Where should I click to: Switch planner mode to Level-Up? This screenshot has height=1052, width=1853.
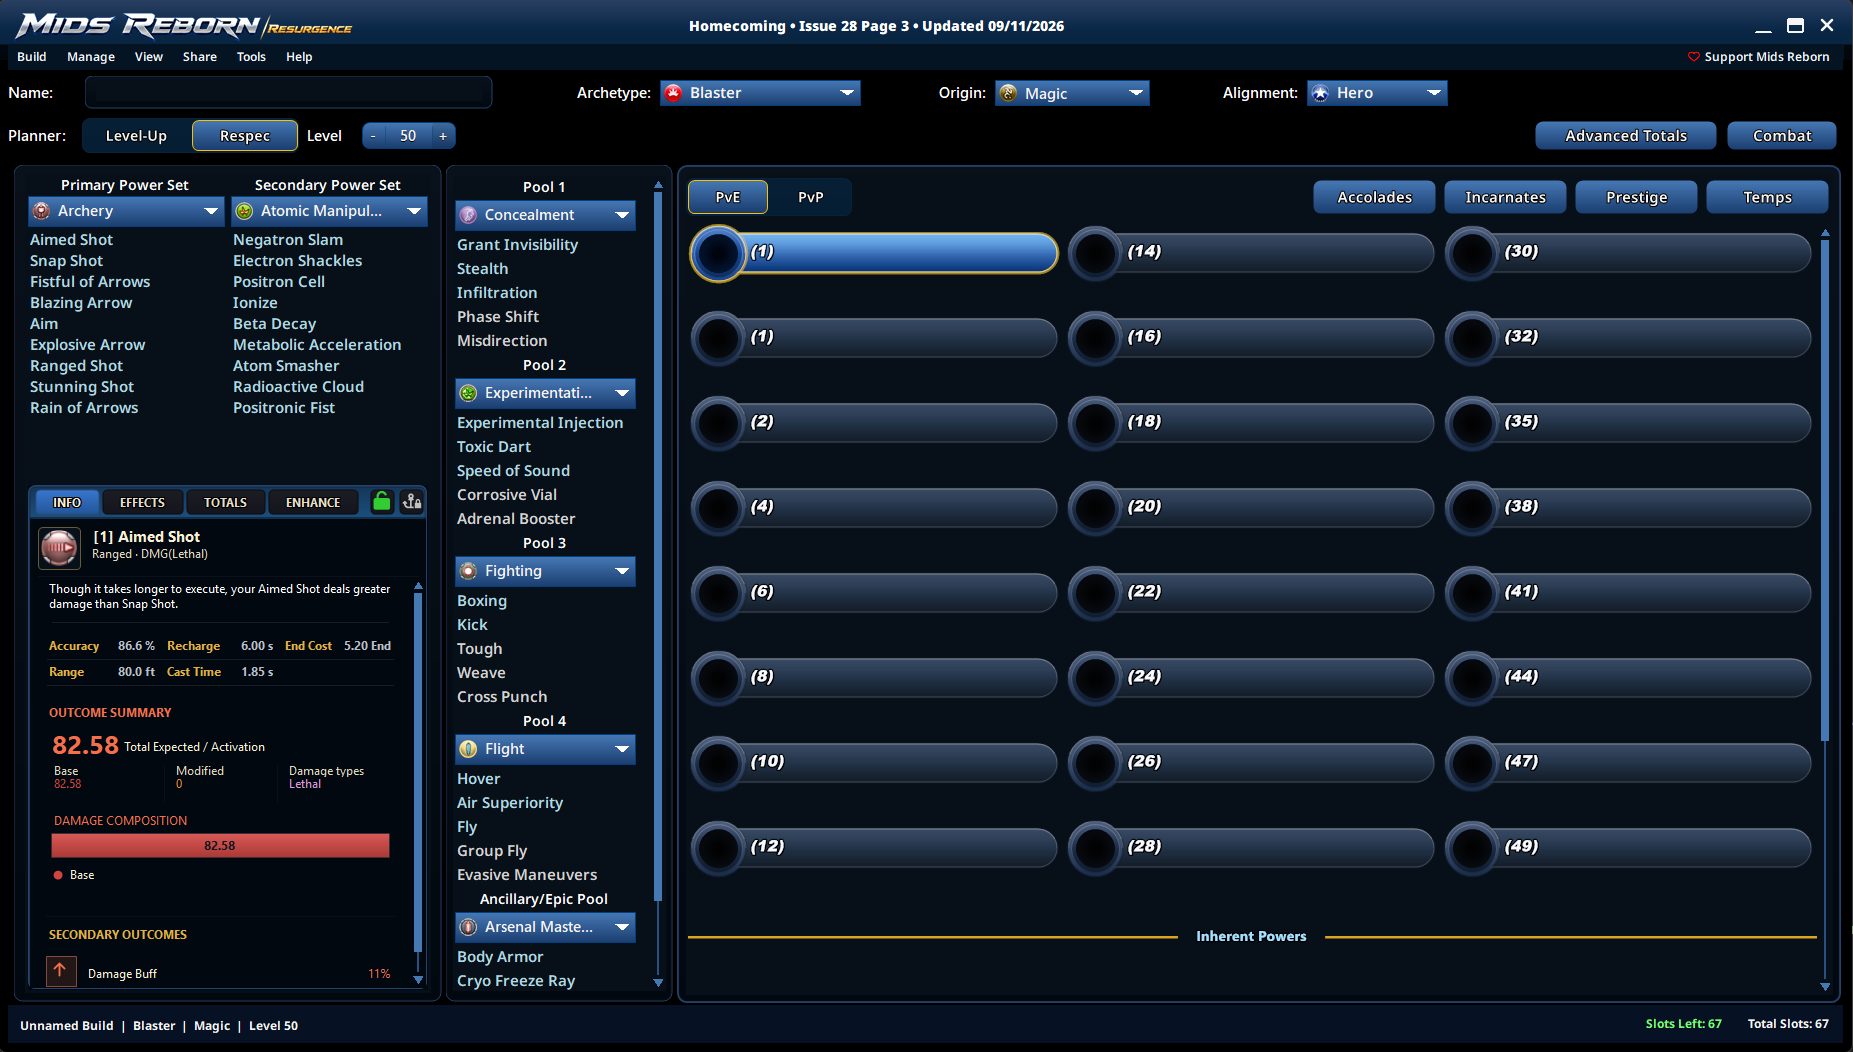pyautogui.click(x=136, y=136)
